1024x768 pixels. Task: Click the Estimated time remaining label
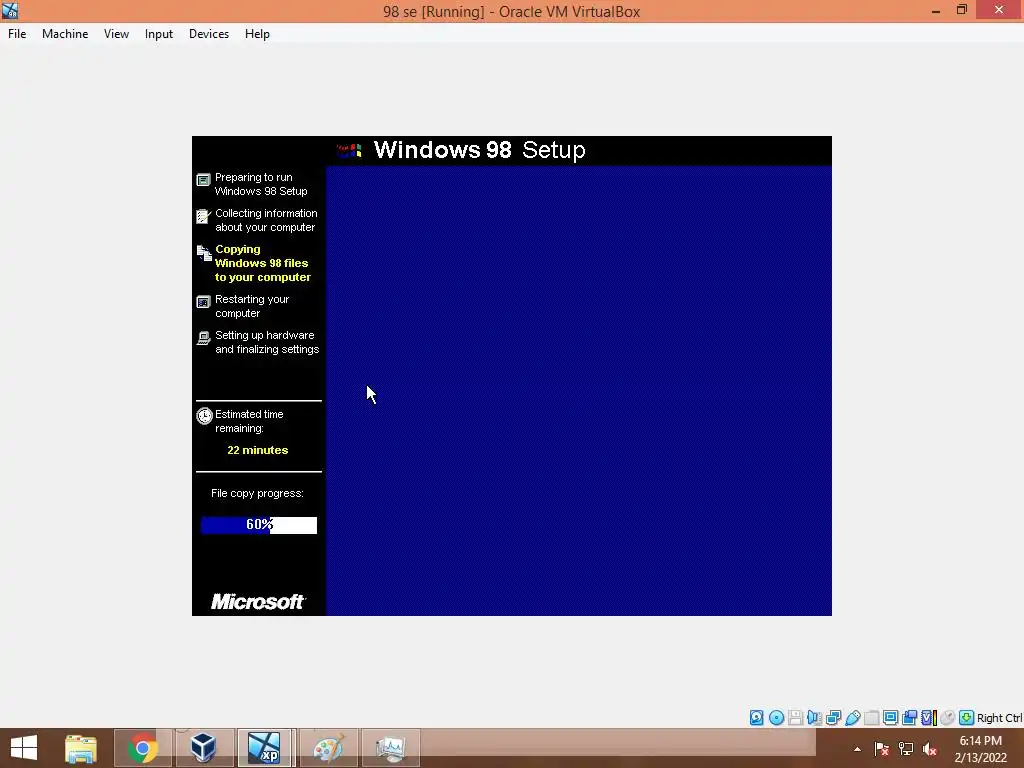click(x=249, y=421)
